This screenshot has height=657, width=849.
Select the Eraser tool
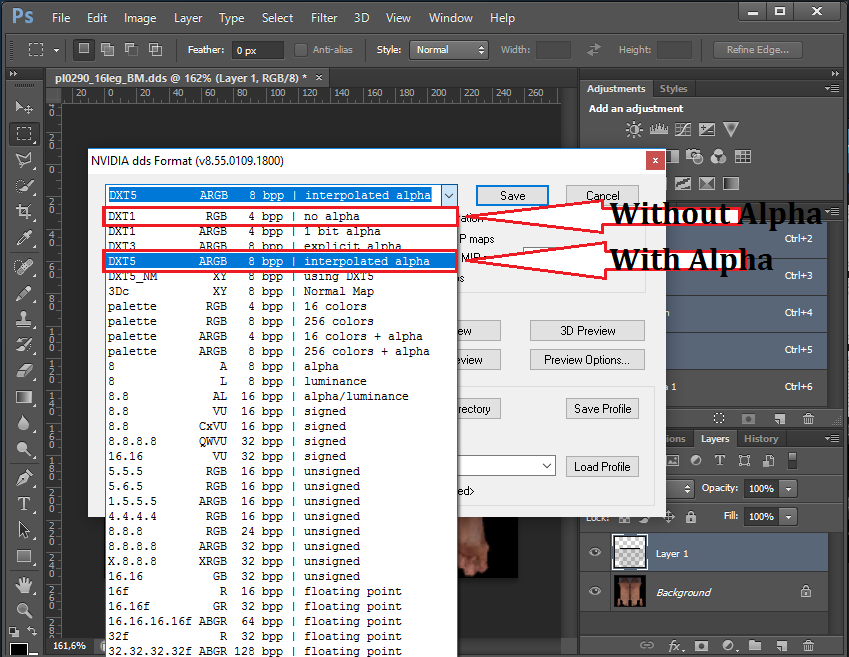tap(24, 370)
